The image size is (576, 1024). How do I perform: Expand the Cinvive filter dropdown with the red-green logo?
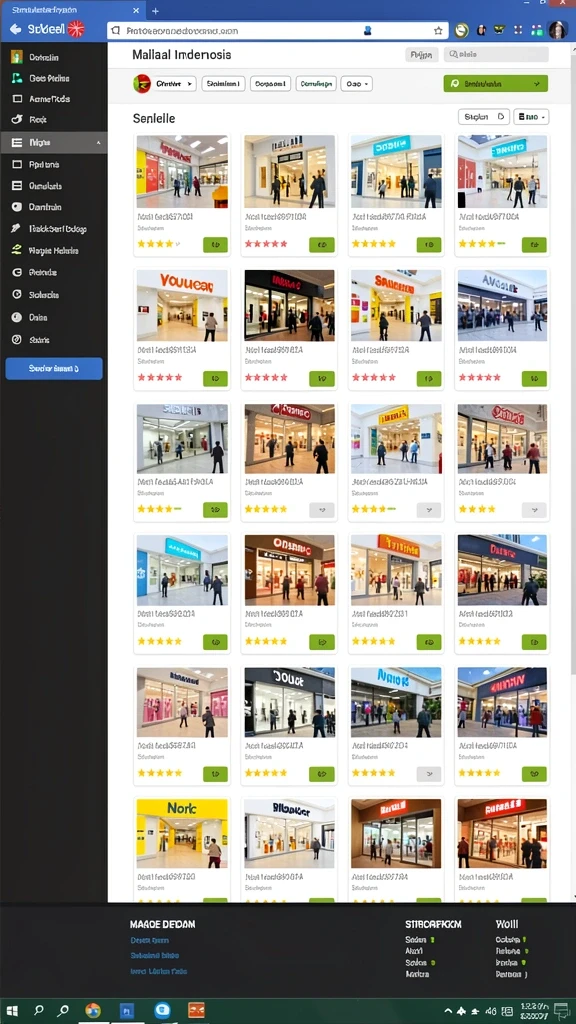click(164, 84)
